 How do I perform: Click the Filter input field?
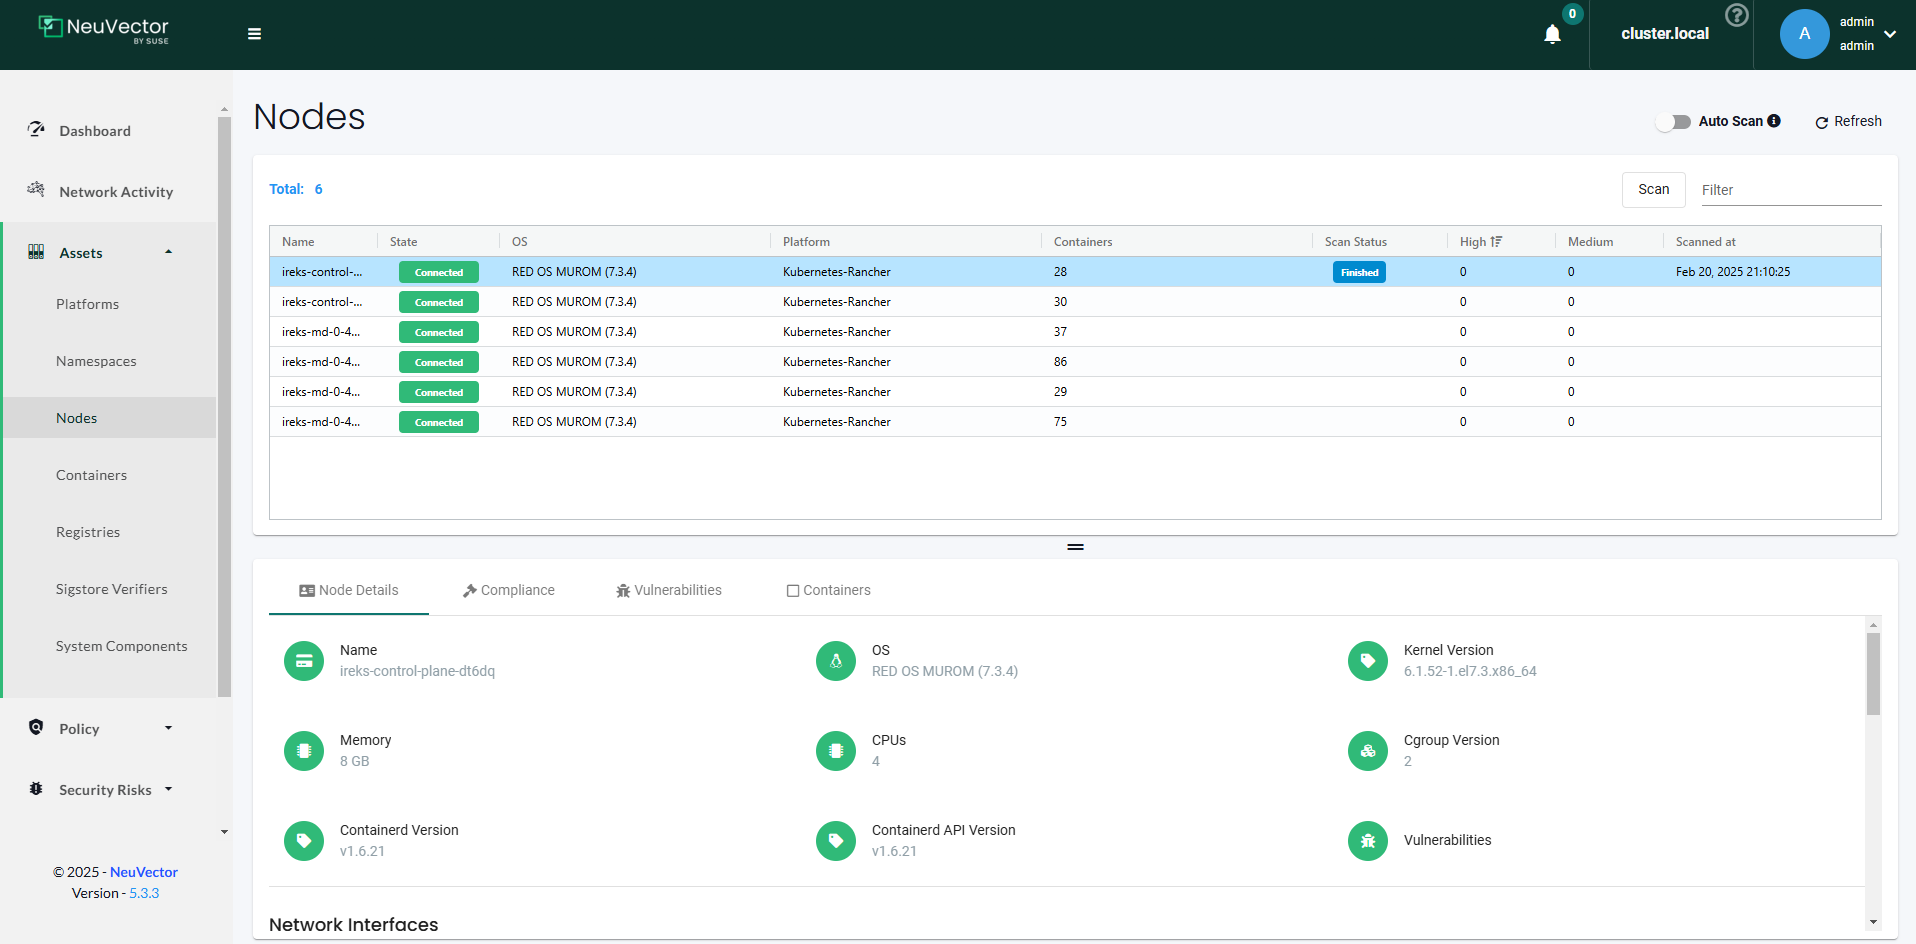coord(1790,190)
